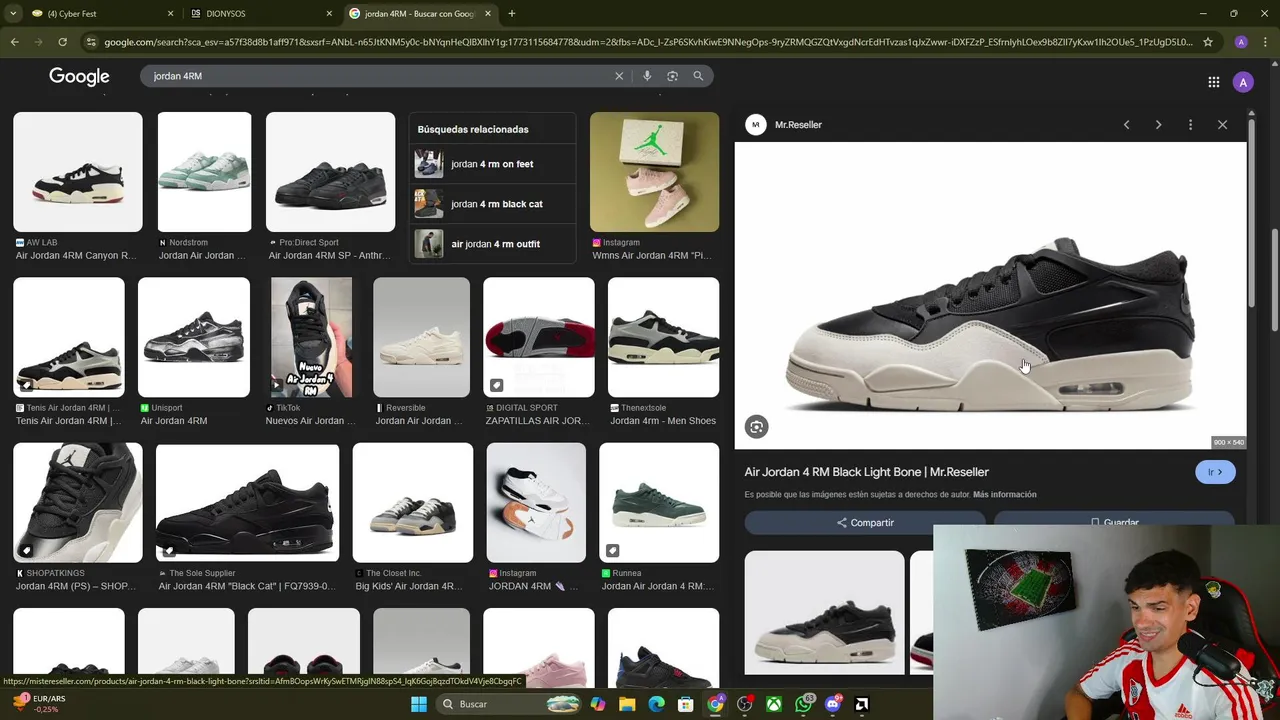The height and width of the screenshot is (720, 1280).
Task: Open the TikTok Nuevos Air Jordan thumbnail
Action: 311,337
